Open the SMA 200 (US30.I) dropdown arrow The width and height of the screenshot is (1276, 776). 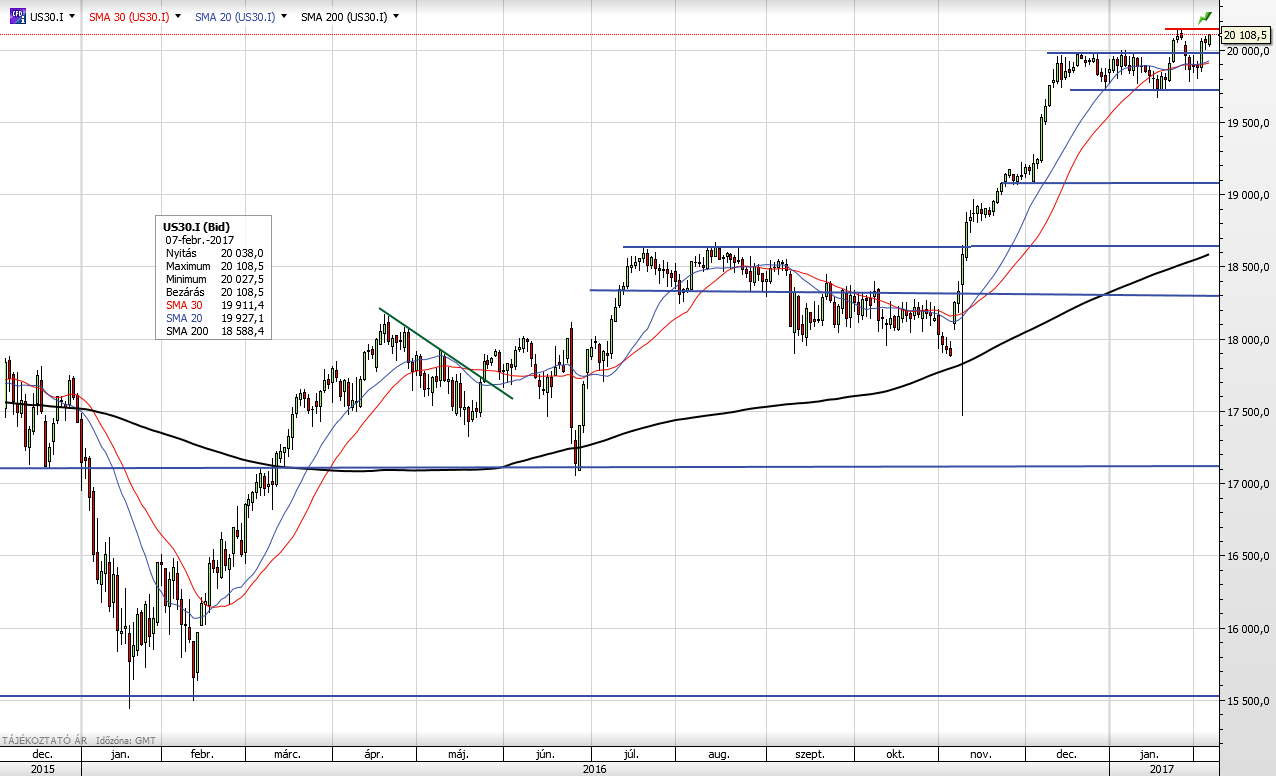396,17
